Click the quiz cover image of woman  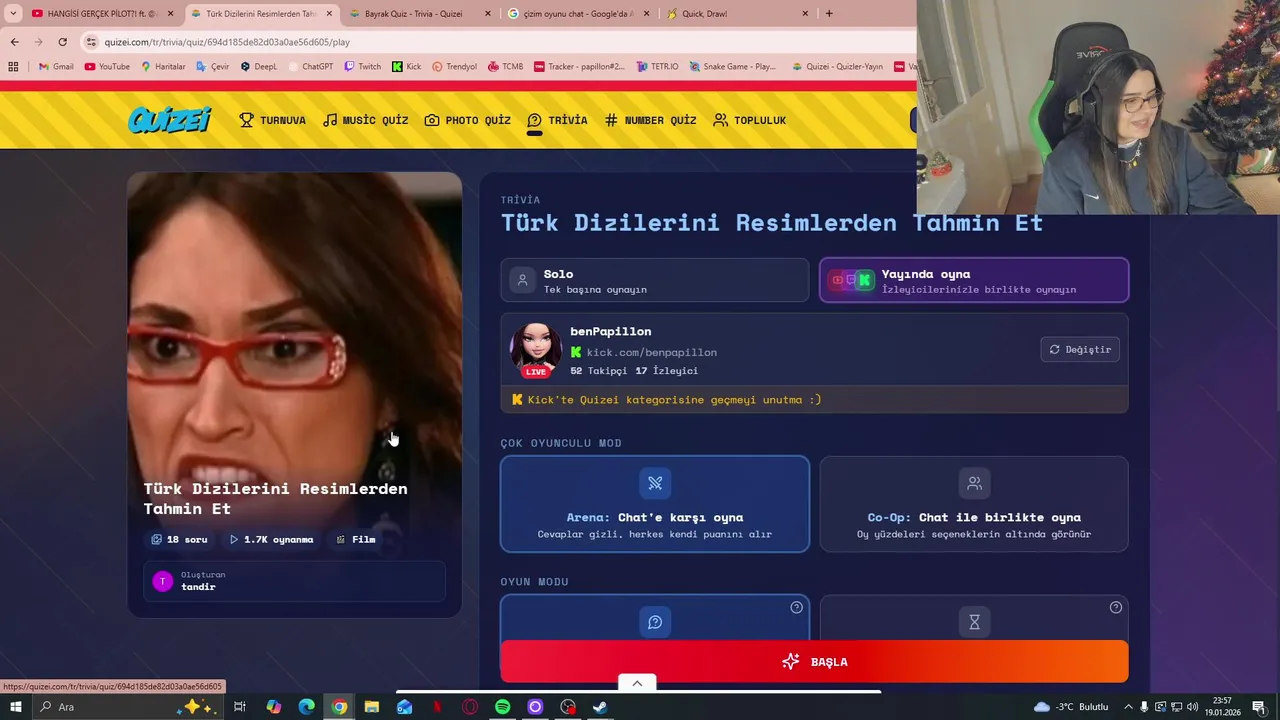coord(295,330)
